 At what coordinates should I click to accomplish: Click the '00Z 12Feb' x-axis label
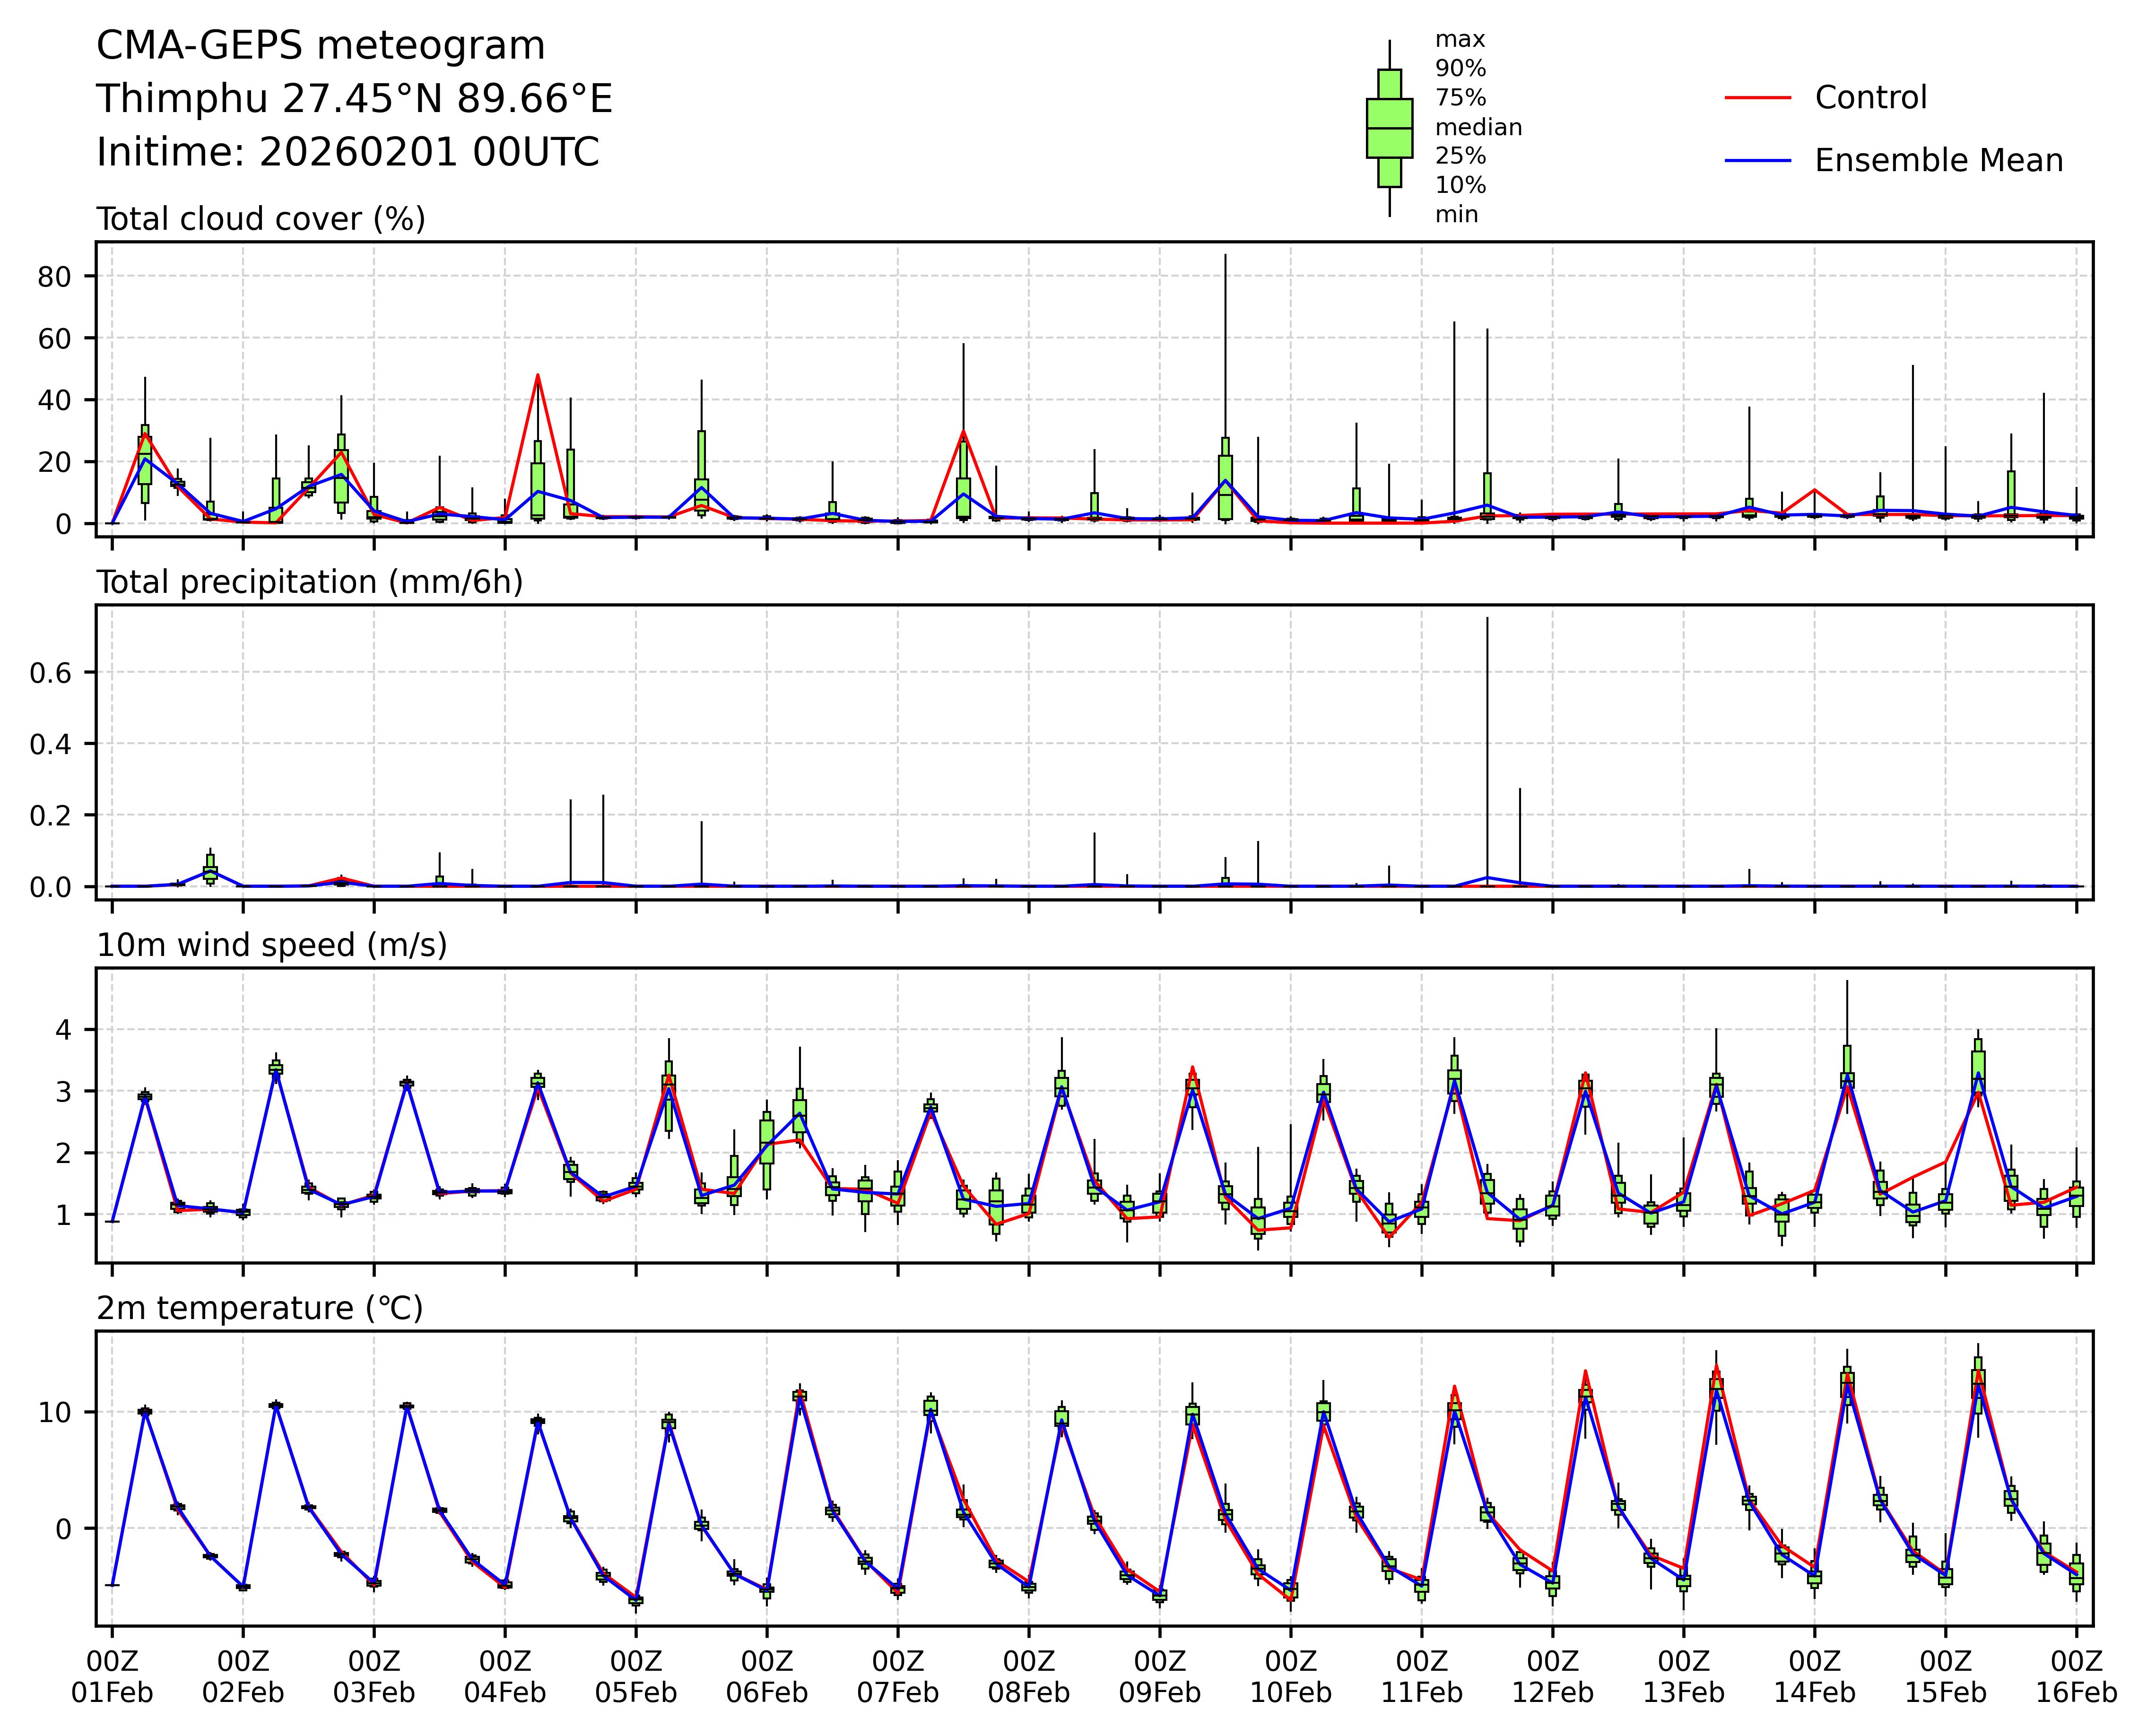(x=1552, y=1677)
